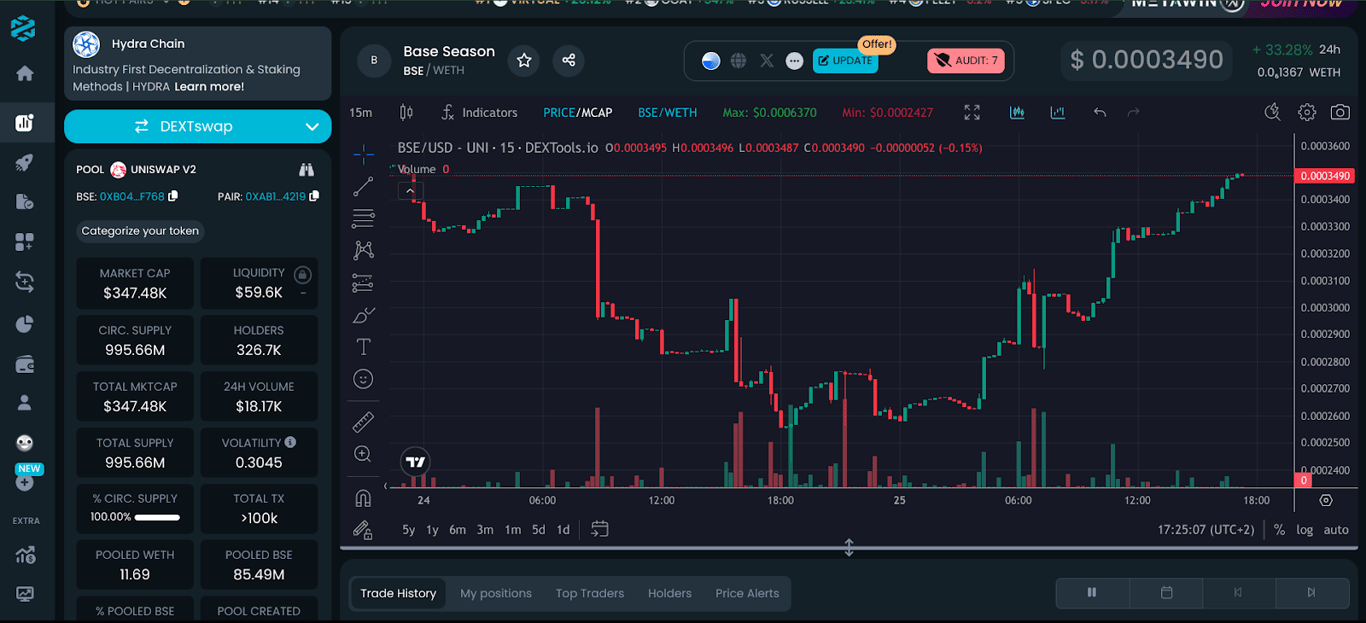Click the AUDIT: 7 button

[966, 61]
